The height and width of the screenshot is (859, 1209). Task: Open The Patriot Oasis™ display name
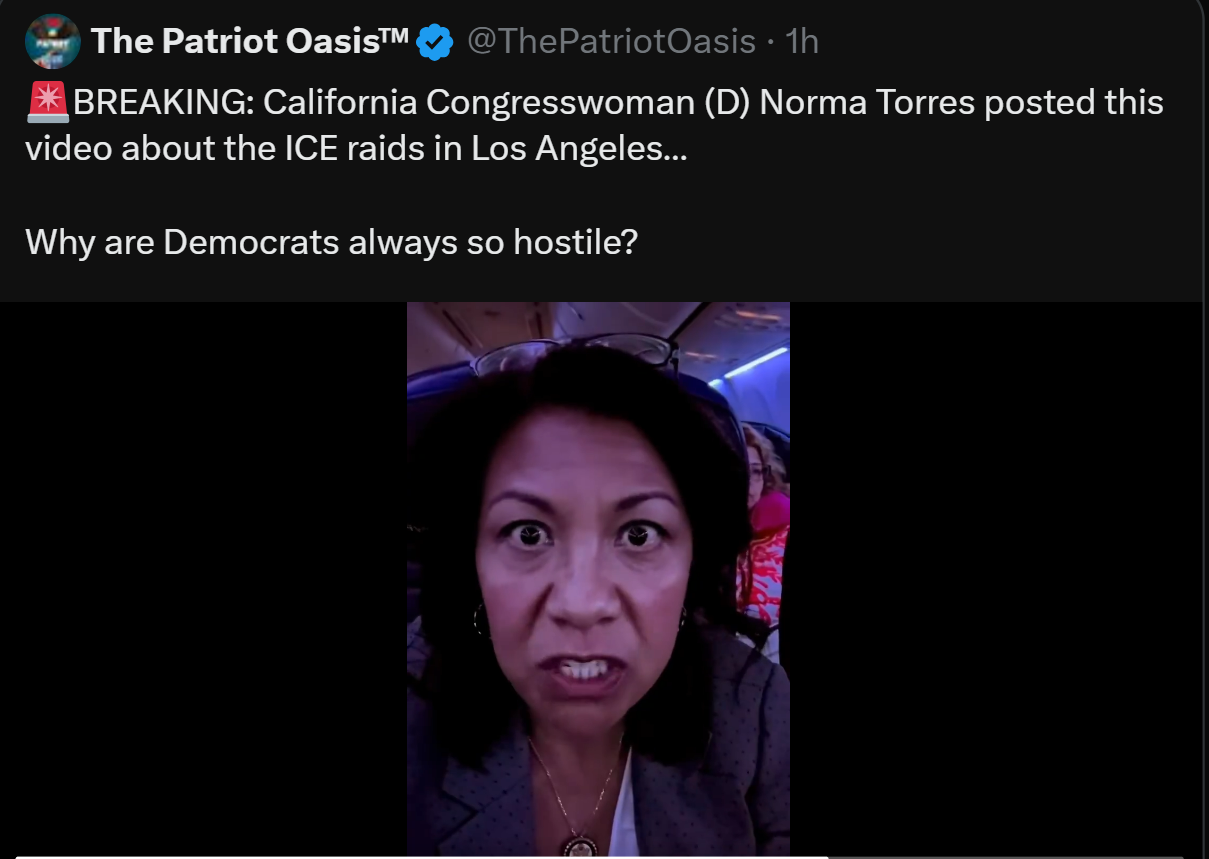pos(250,41)
